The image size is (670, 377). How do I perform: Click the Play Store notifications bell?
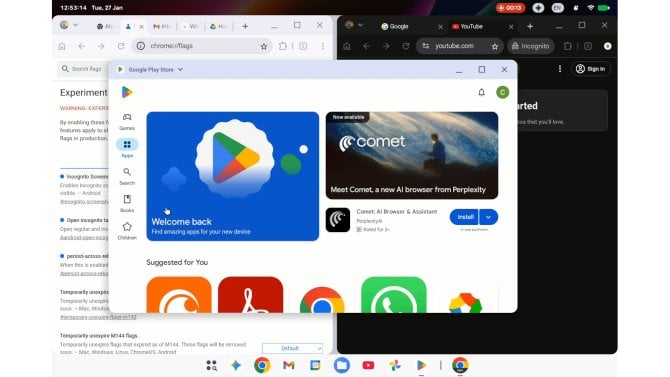(x=481, y=92)
